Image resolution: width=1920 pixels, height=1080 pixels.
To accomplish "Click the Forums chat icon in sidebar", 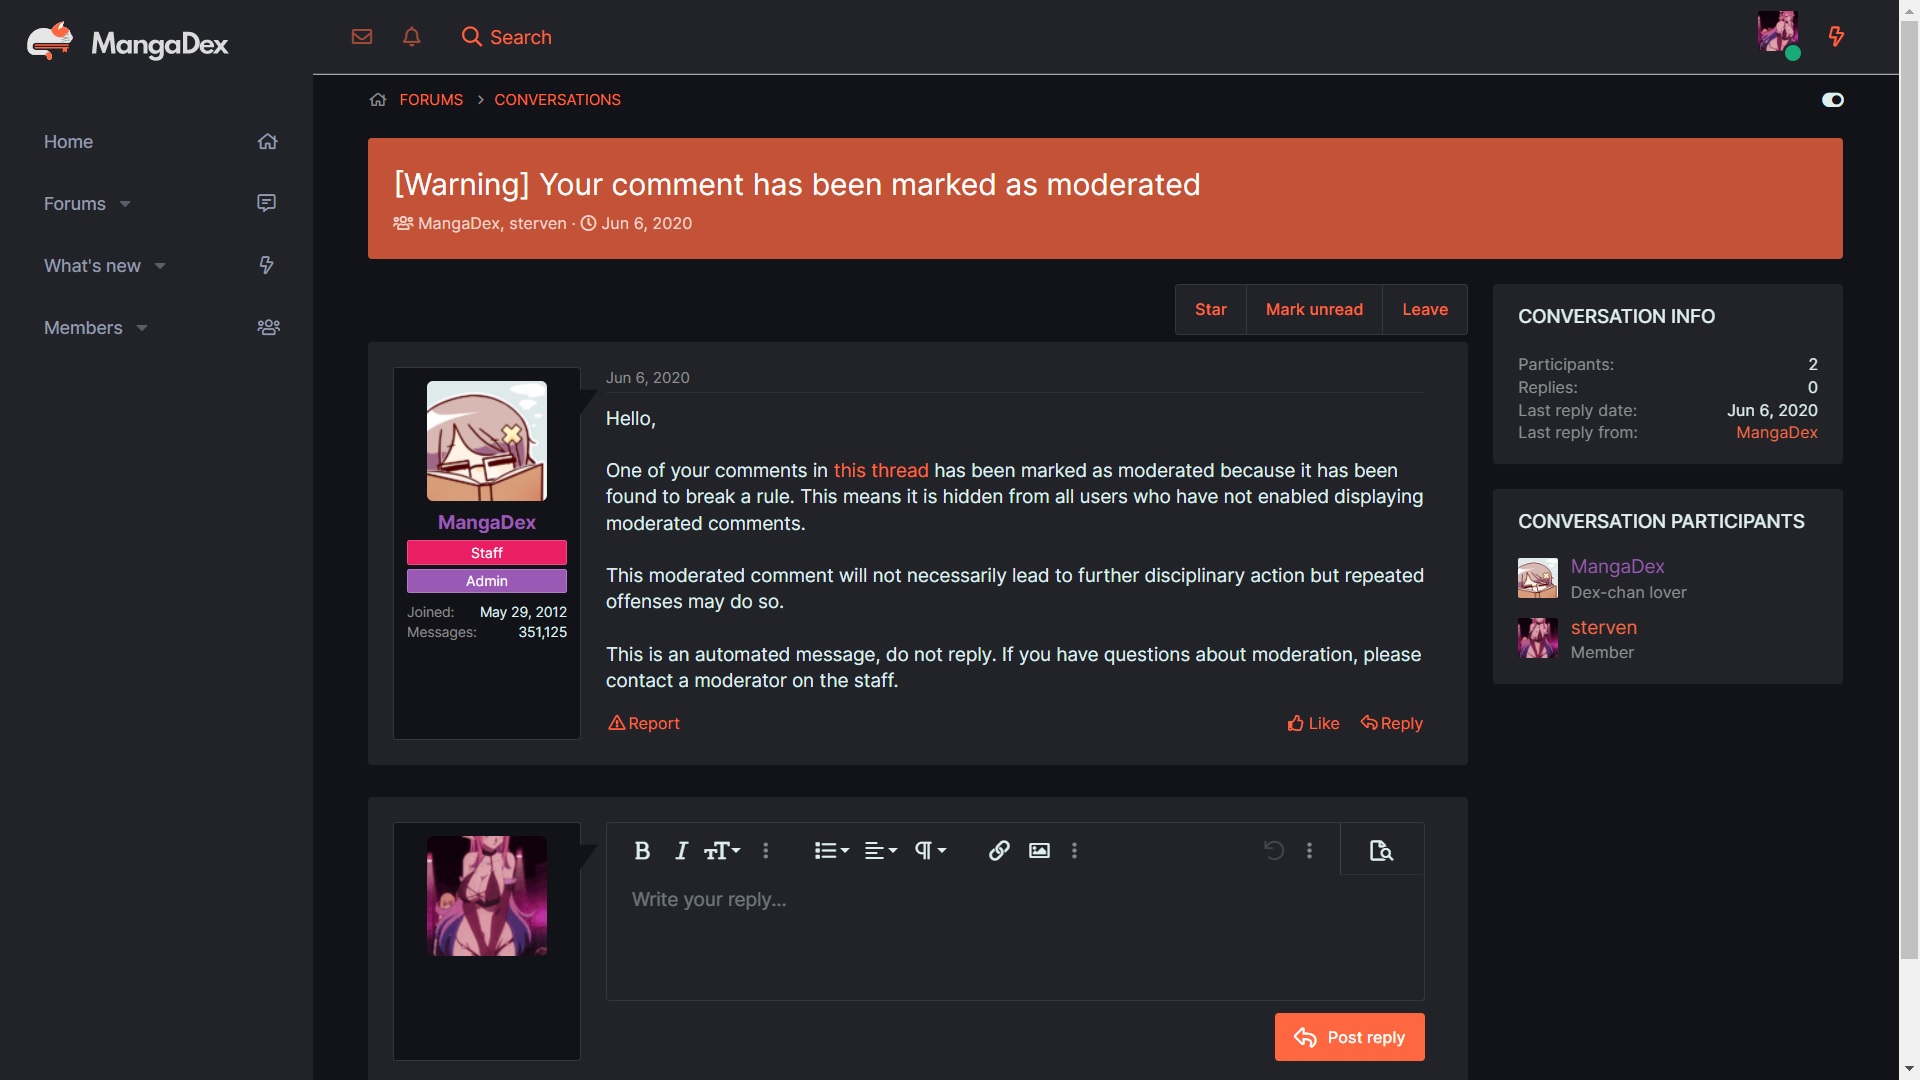I will click(x=266, y=203).
